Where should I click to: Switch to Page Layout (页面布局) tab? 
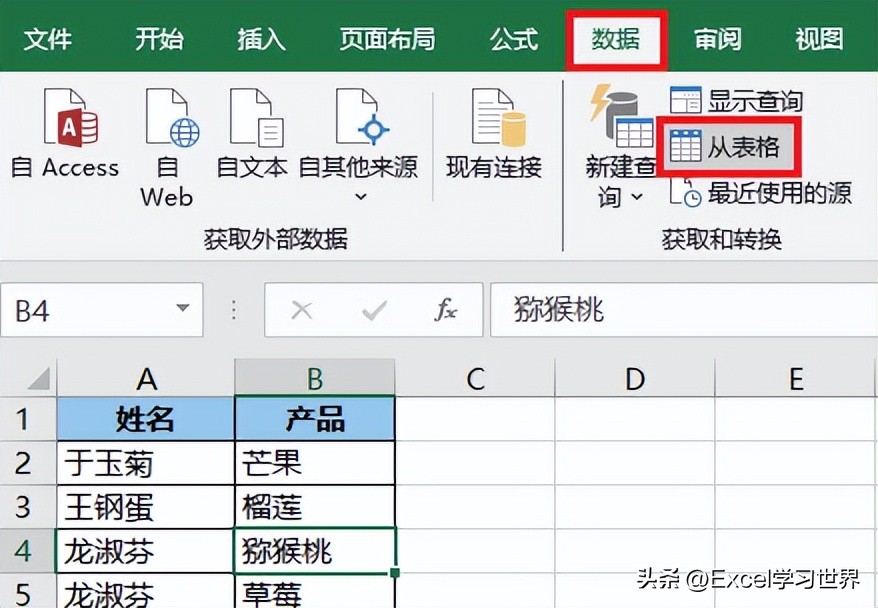tap(387, 39)
